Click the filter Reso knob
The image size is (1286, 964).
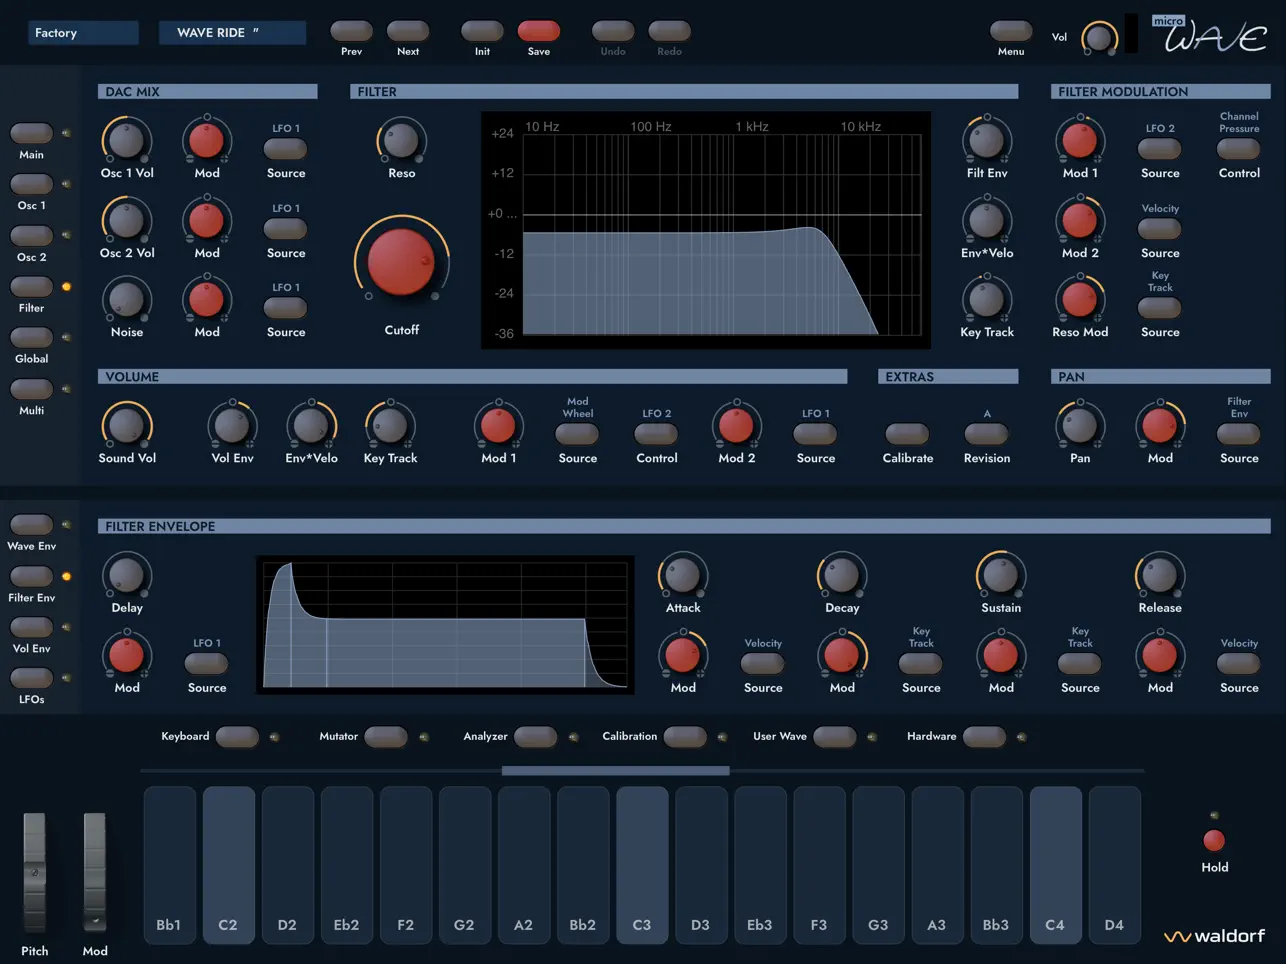(401, 140)
